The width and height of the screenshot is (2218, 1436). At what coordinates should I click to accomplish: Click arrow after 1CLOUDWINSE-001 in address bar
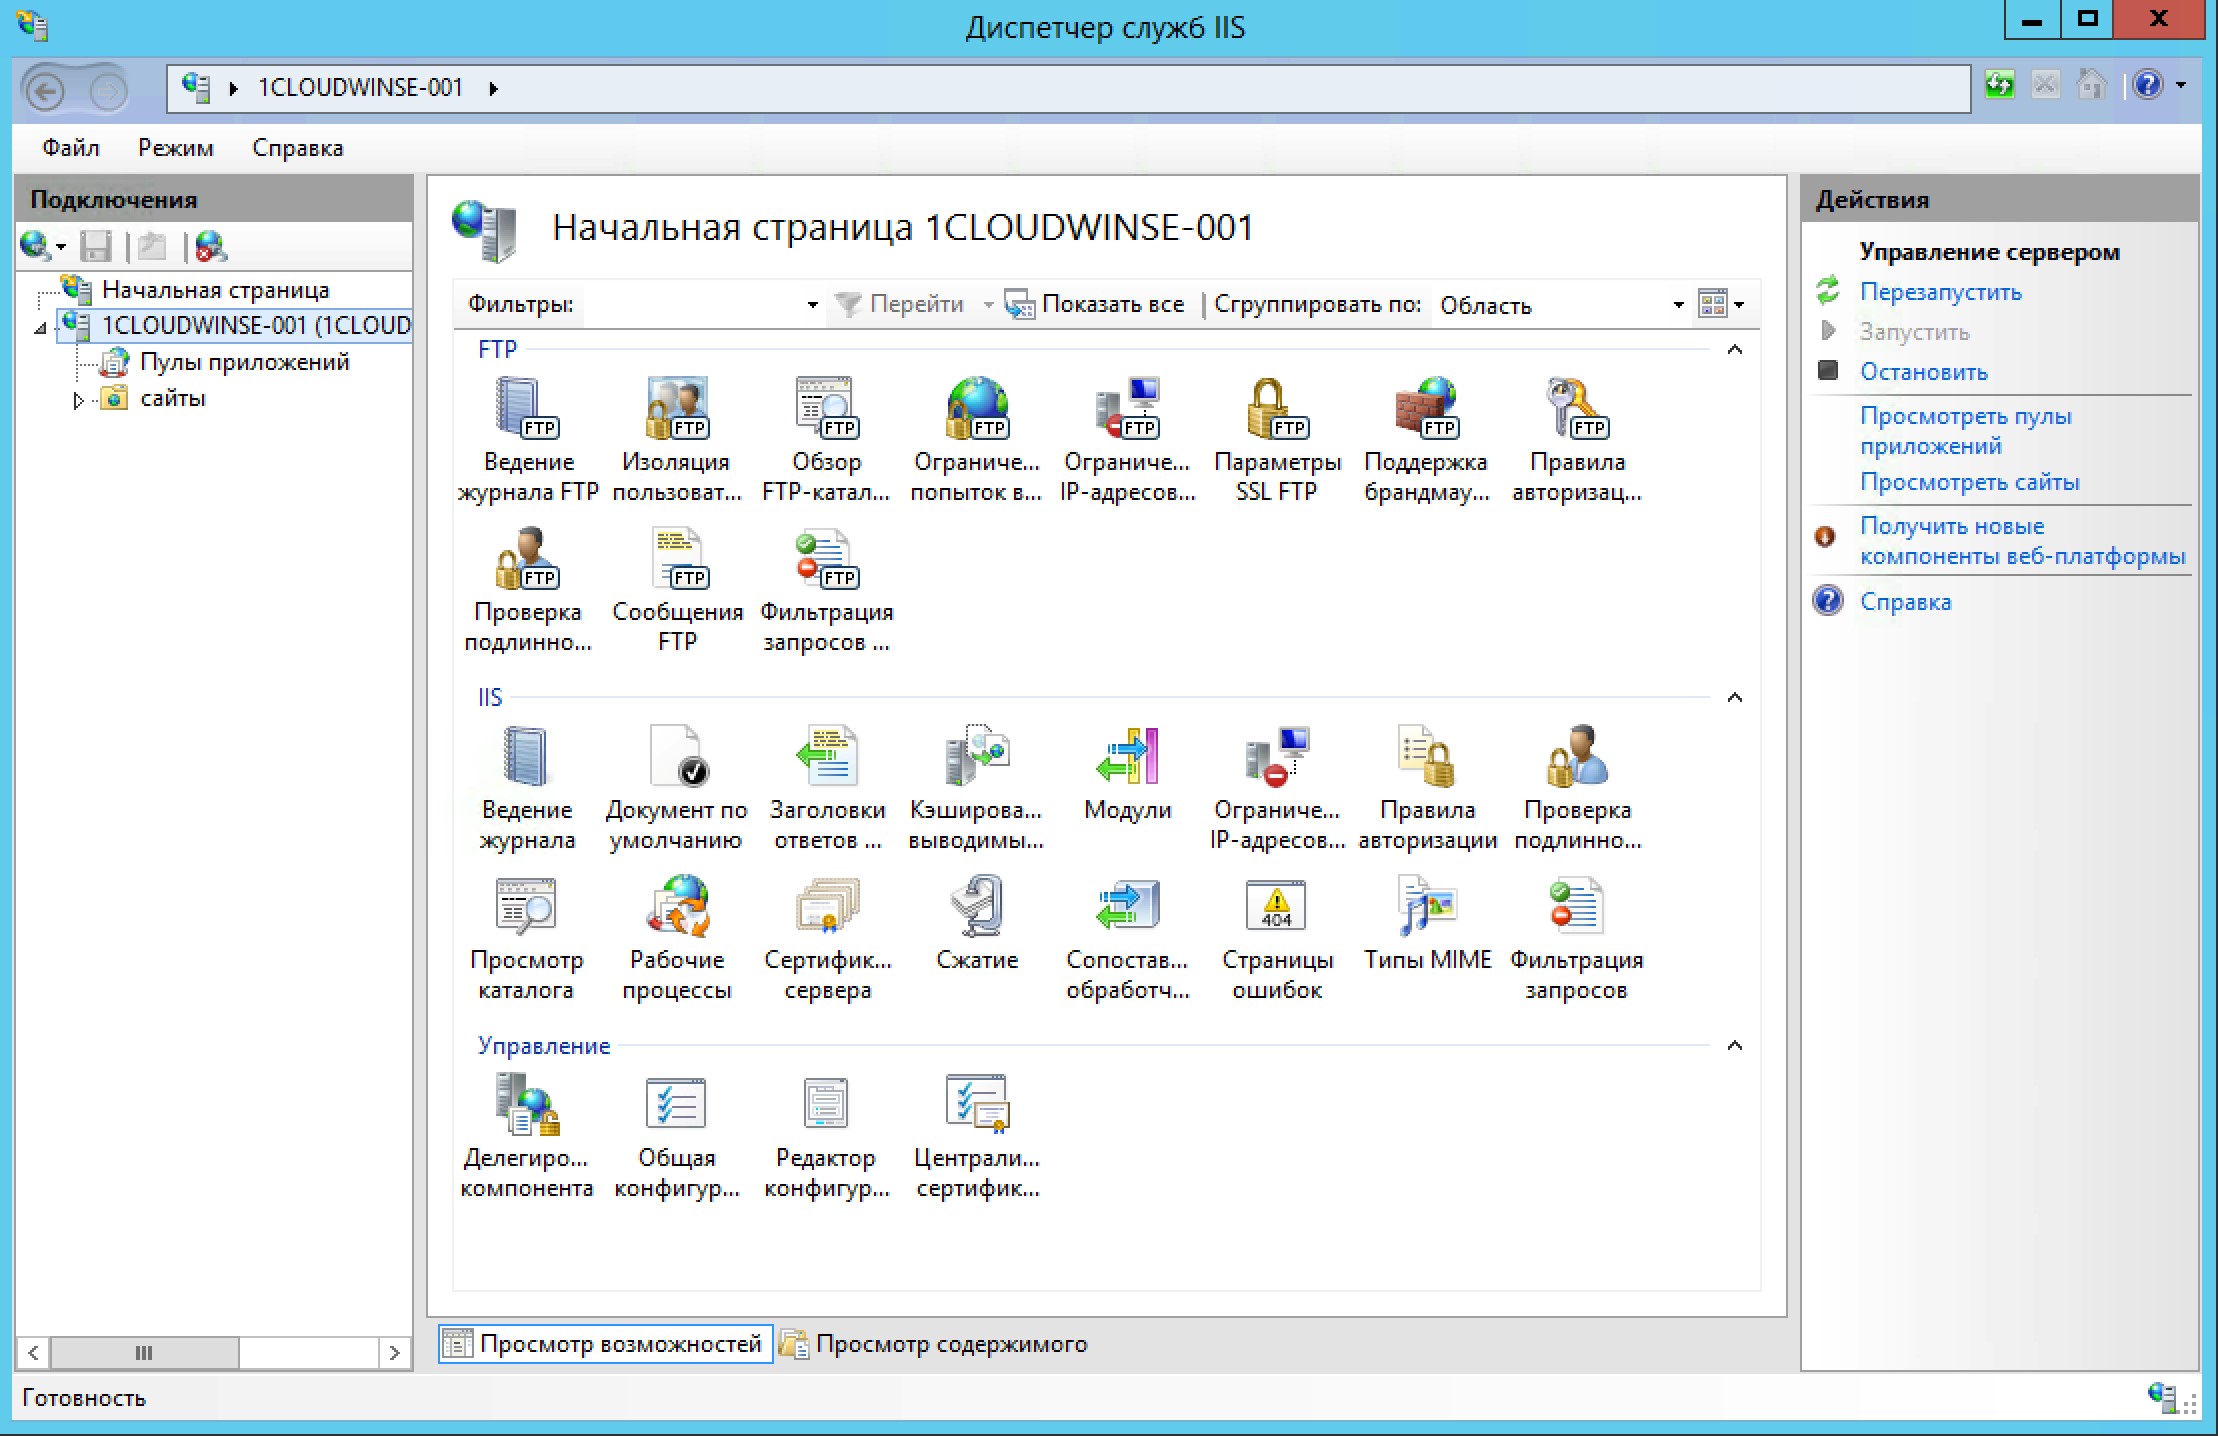[493, 88]
